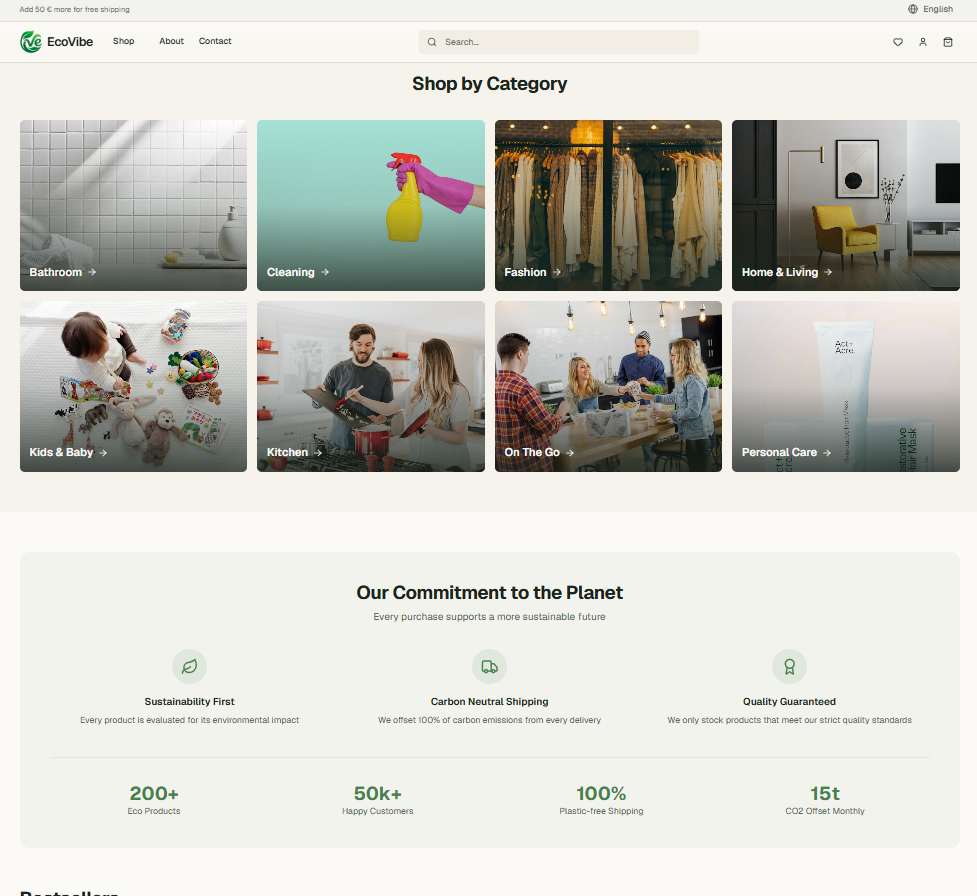
Task: Click the arrow next to Kitchen
Action: [x=318, y=452]
